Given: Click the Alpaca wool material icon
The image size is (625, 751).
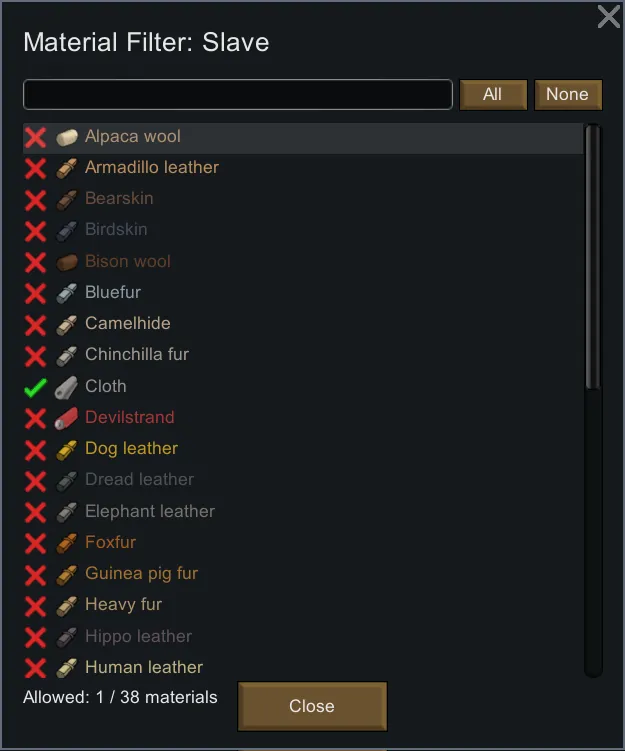Looking at the screenshot, I should (67, 137).
